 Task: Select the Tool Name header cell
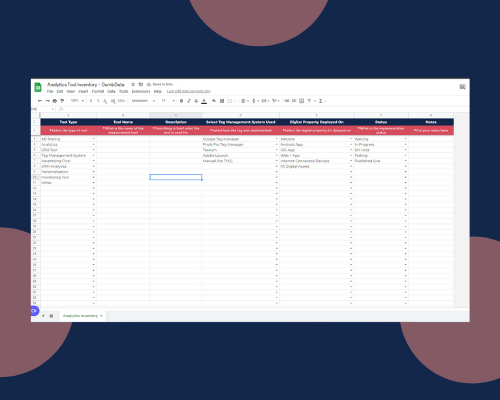(123, 122)
